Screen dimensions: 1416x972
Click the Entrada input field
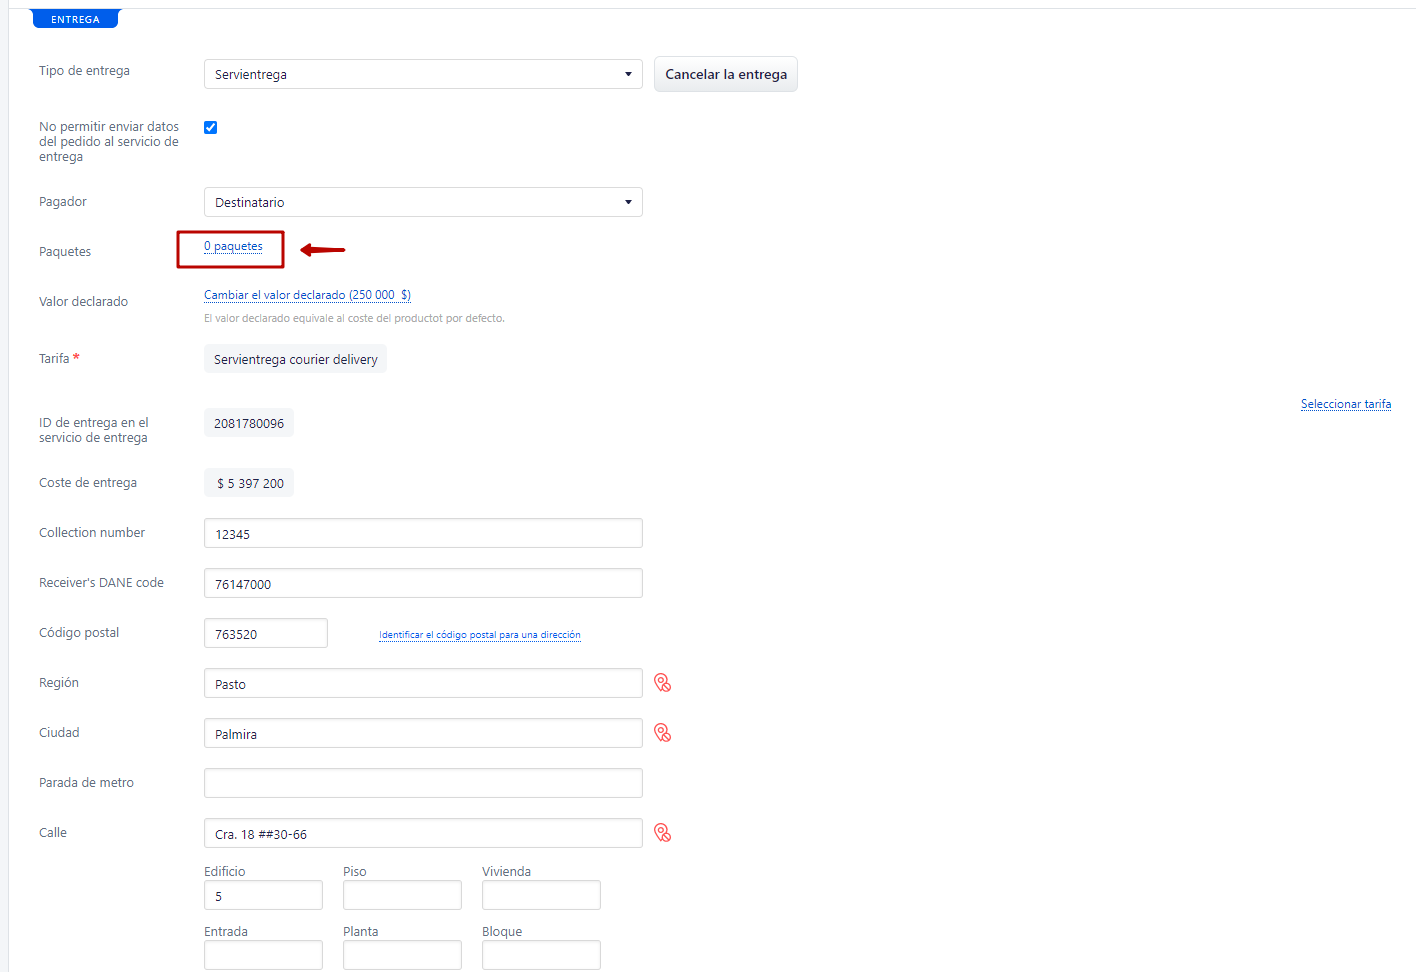click(263, 955)
